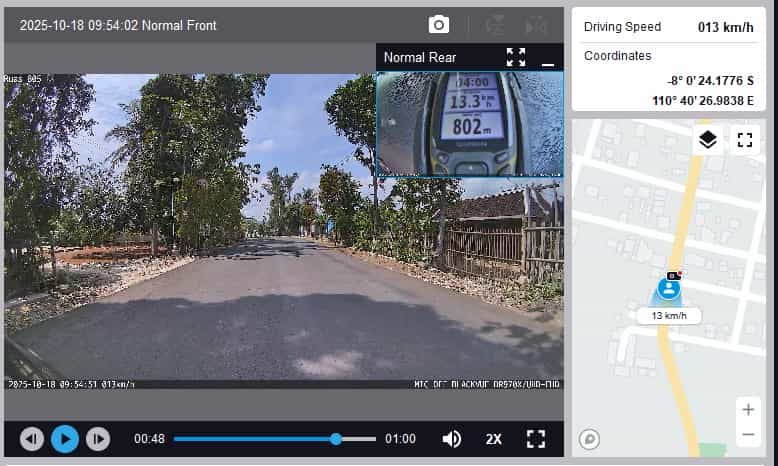This screenshot has height=466, width=778.
Task: Click the greyed-out vertical flip icon
Action: (x=495, y=25)
